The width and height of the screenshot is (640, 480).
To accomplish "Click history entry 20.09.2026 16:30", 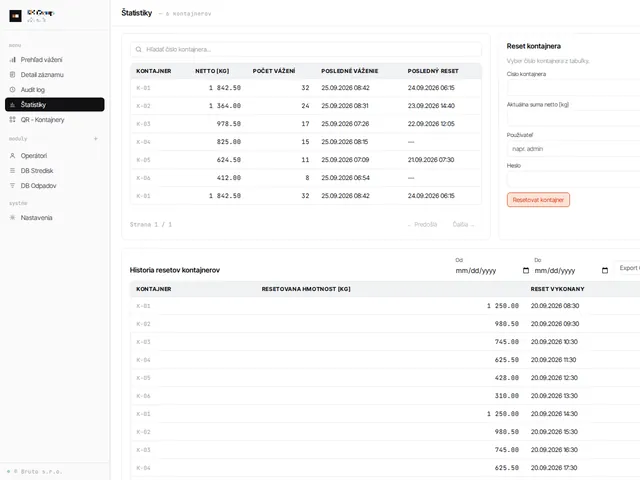I will 554,449.
